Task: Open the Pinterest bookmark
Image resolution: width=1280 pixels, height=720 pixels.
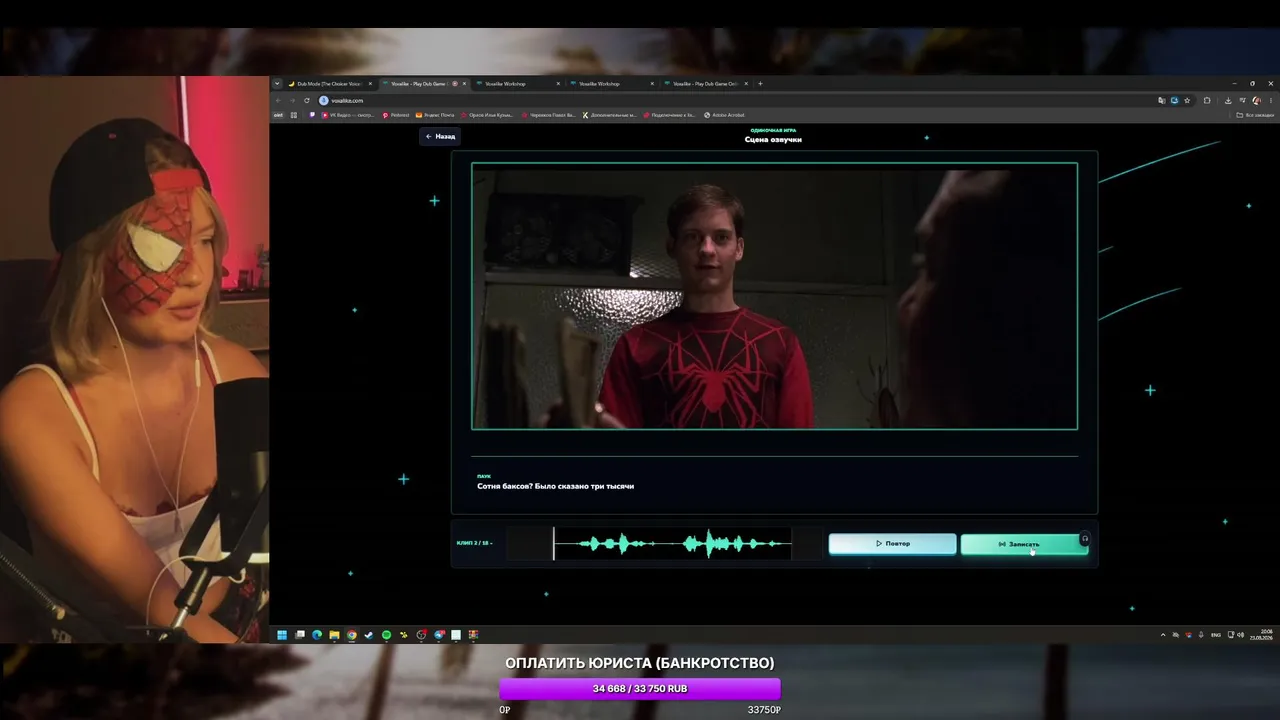Action: pos(396,115)
